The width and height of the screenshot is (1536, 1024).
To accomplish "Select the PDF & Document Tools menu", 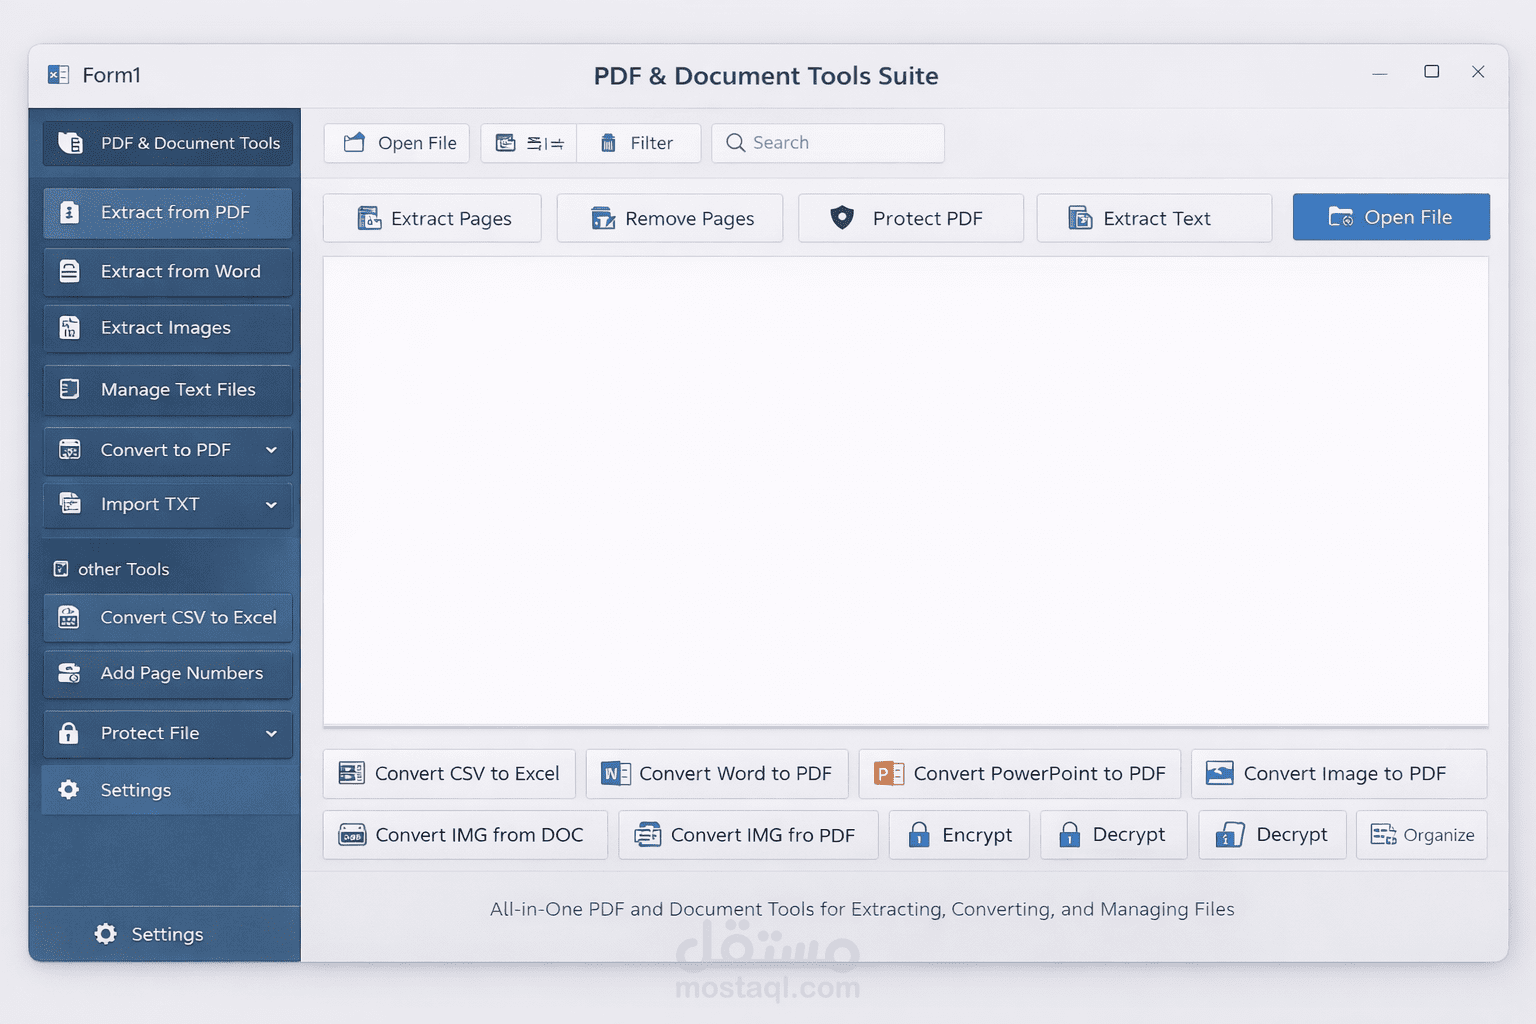I will [x=167, y=143].
